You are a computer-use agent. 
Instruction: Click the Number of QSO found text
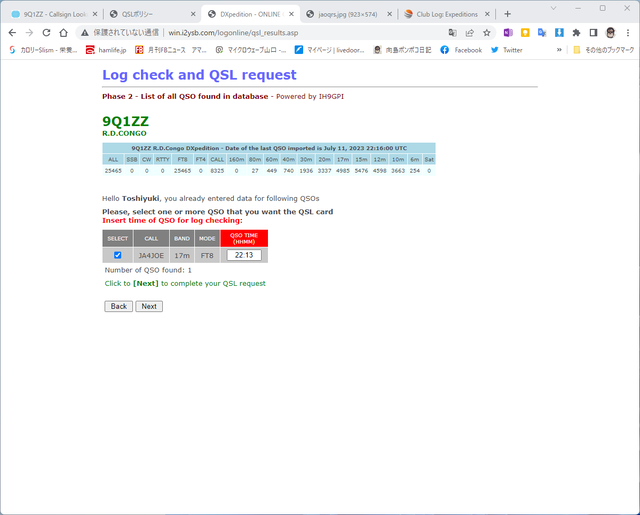click(x=148, y=270)
